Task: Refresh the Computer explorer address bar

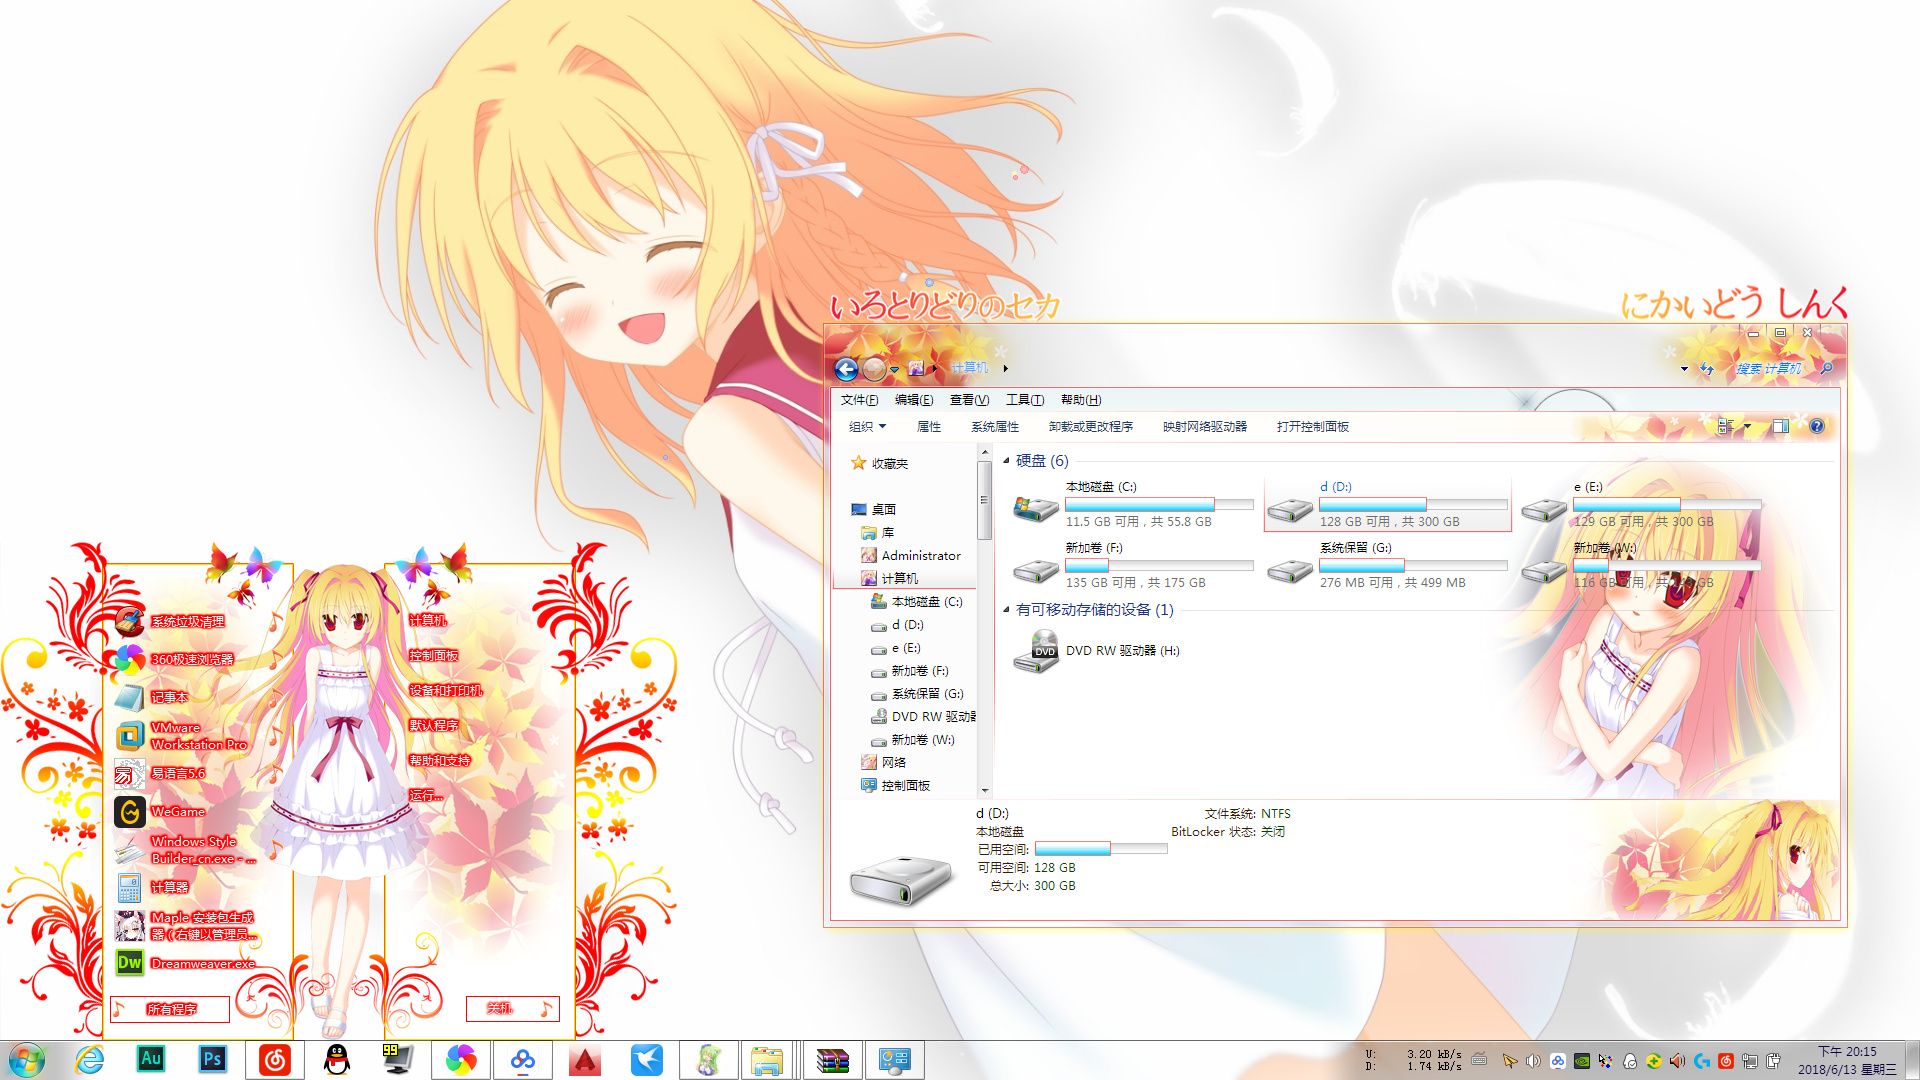Action: pyautogui.click(x=1707, y=369)
